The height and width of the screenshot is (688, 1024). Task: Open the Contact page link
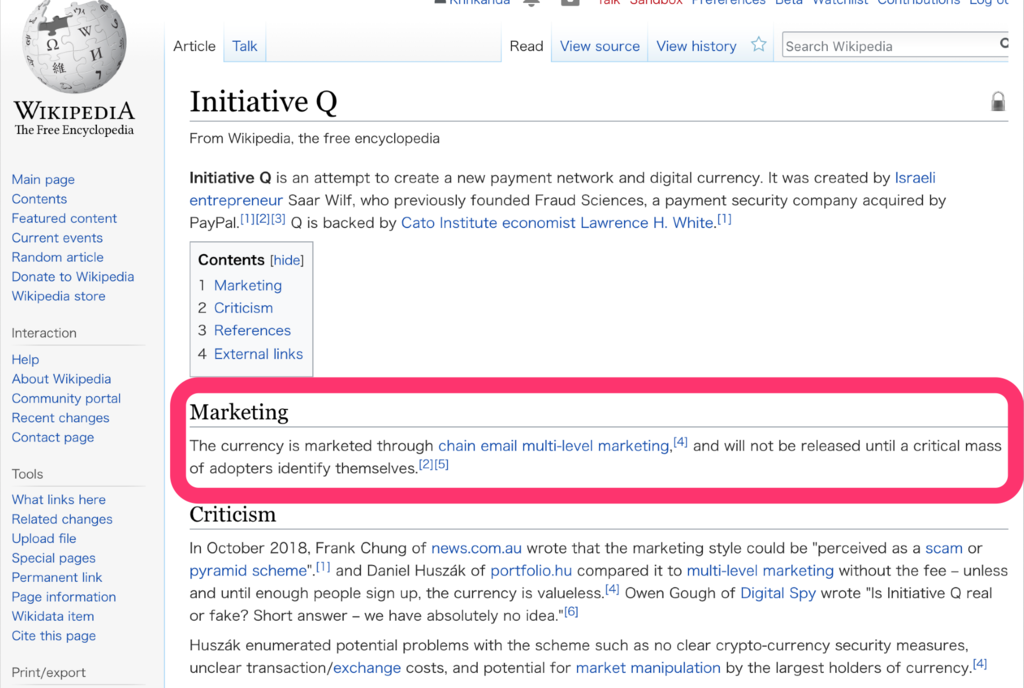point(52,437)
